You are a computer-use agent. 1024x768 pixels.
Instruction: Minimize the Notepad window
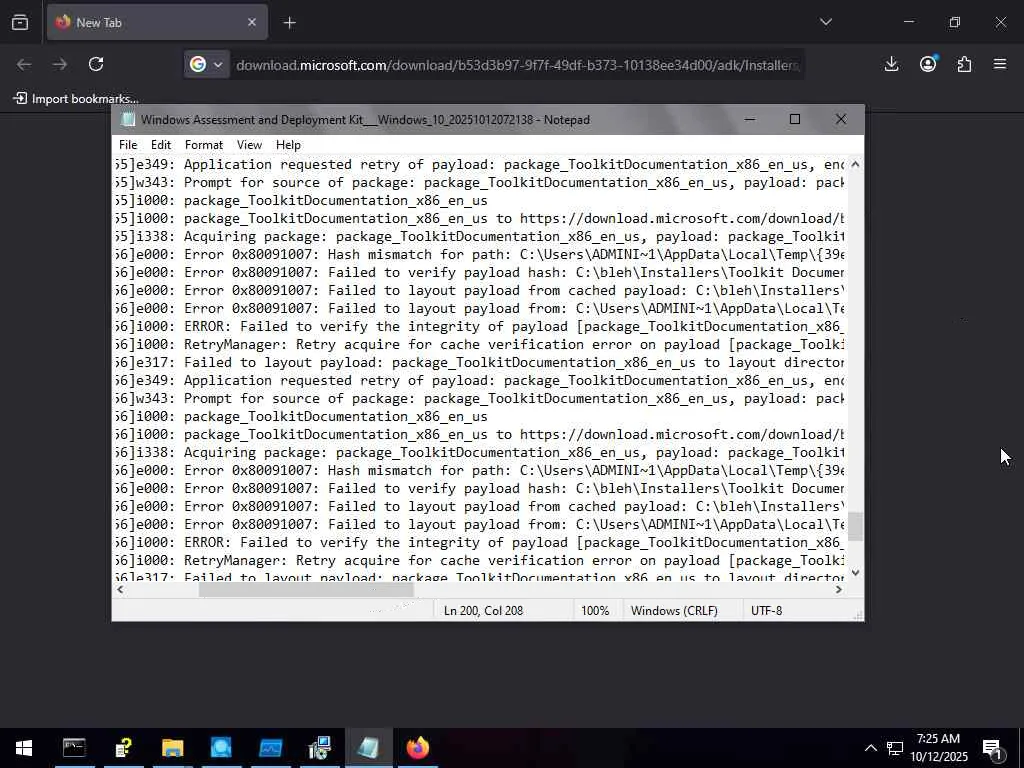pyautogui.click(x=750, y=120)
